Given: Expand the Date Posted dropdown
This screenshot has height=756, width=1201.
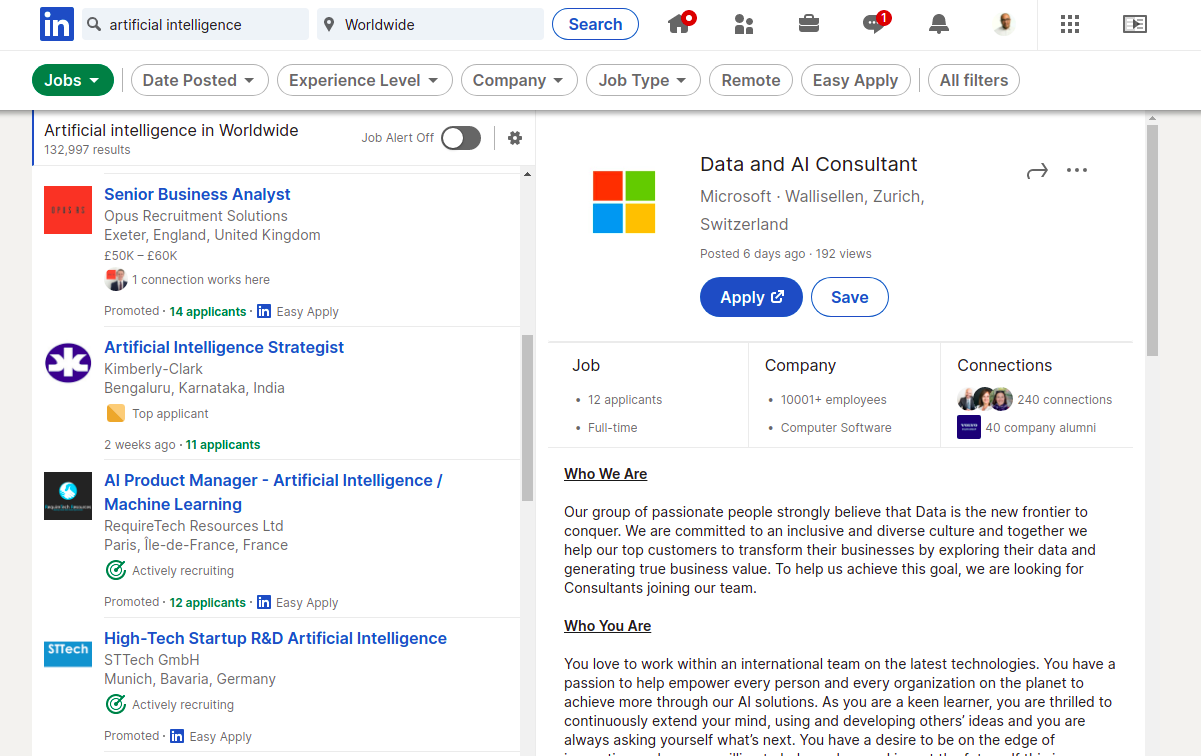Looking at the screenshot, I should click(x=199, y=80).
